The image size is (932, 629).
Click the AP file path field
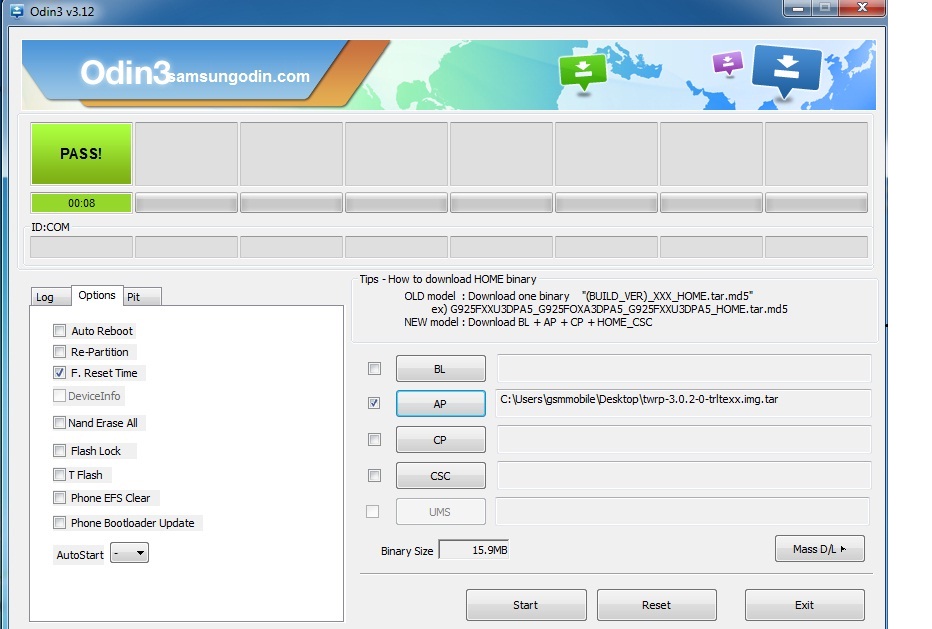click(684, 403)
